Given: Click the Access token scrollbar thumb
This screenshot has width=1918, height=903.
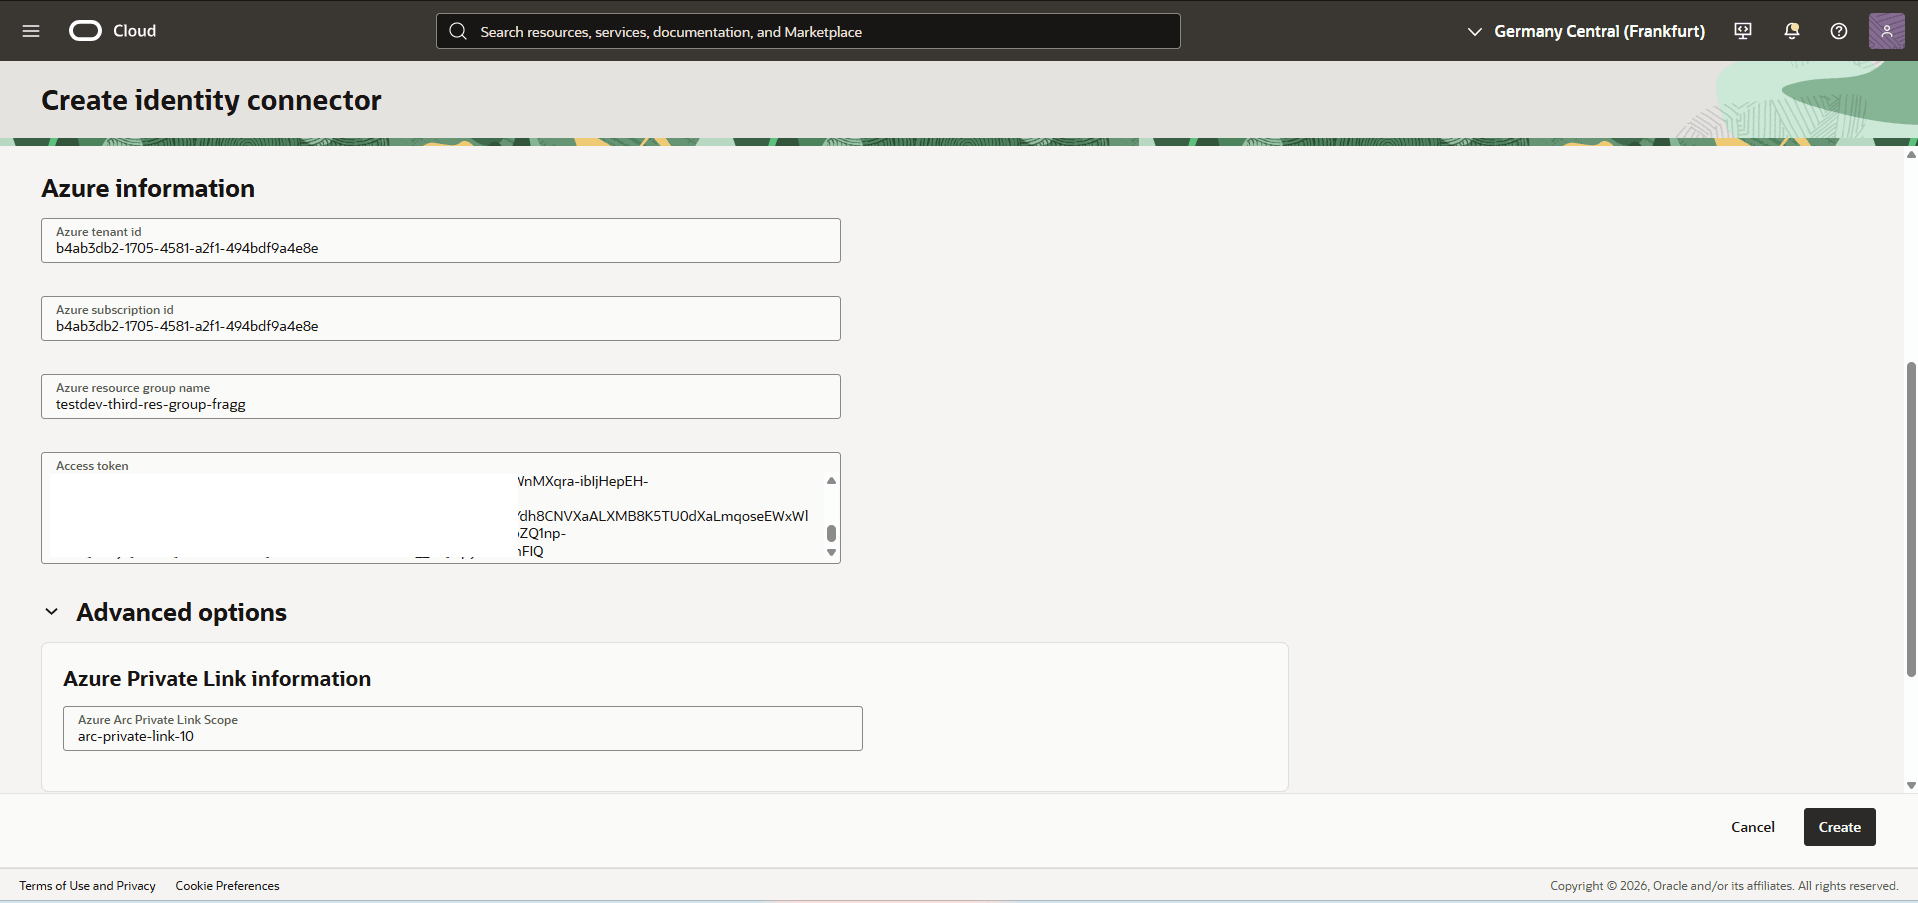Looking at the screenshot, I should click(831, 533).
